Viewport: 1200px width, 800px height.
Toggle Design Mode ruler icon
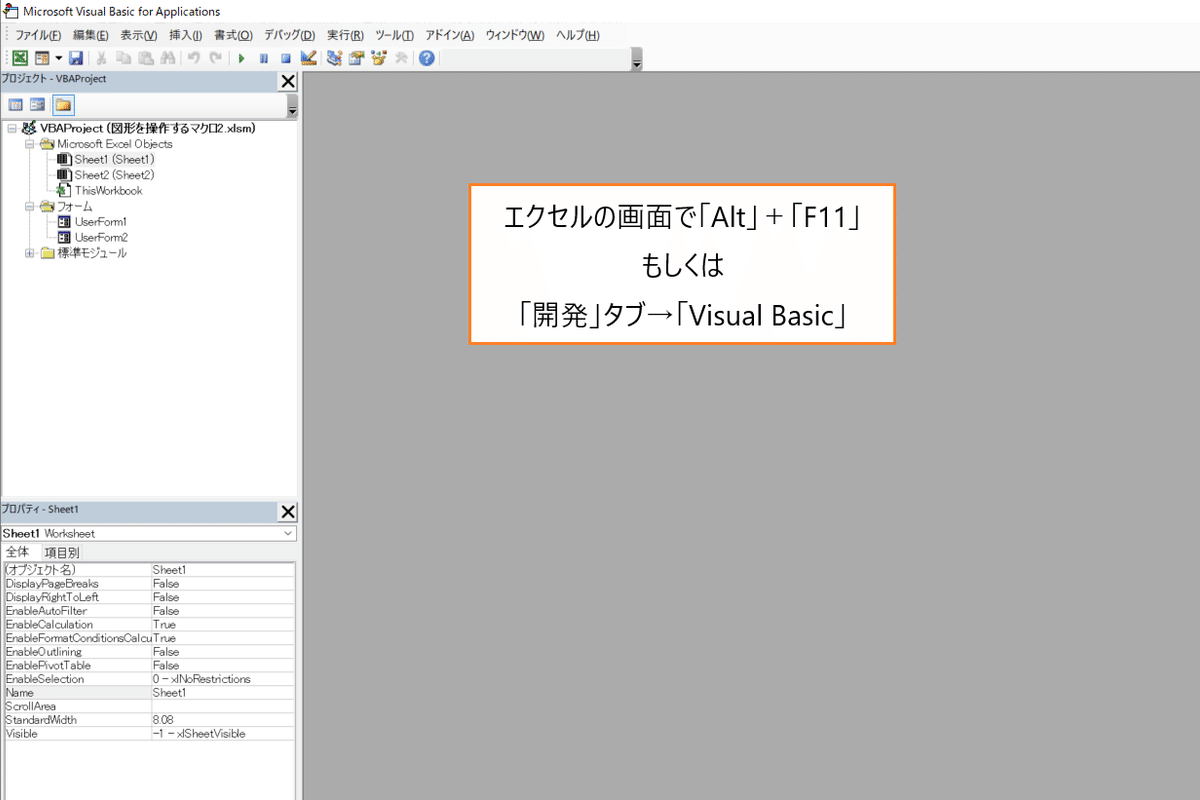pyautogui.click(x=308, y=58)
